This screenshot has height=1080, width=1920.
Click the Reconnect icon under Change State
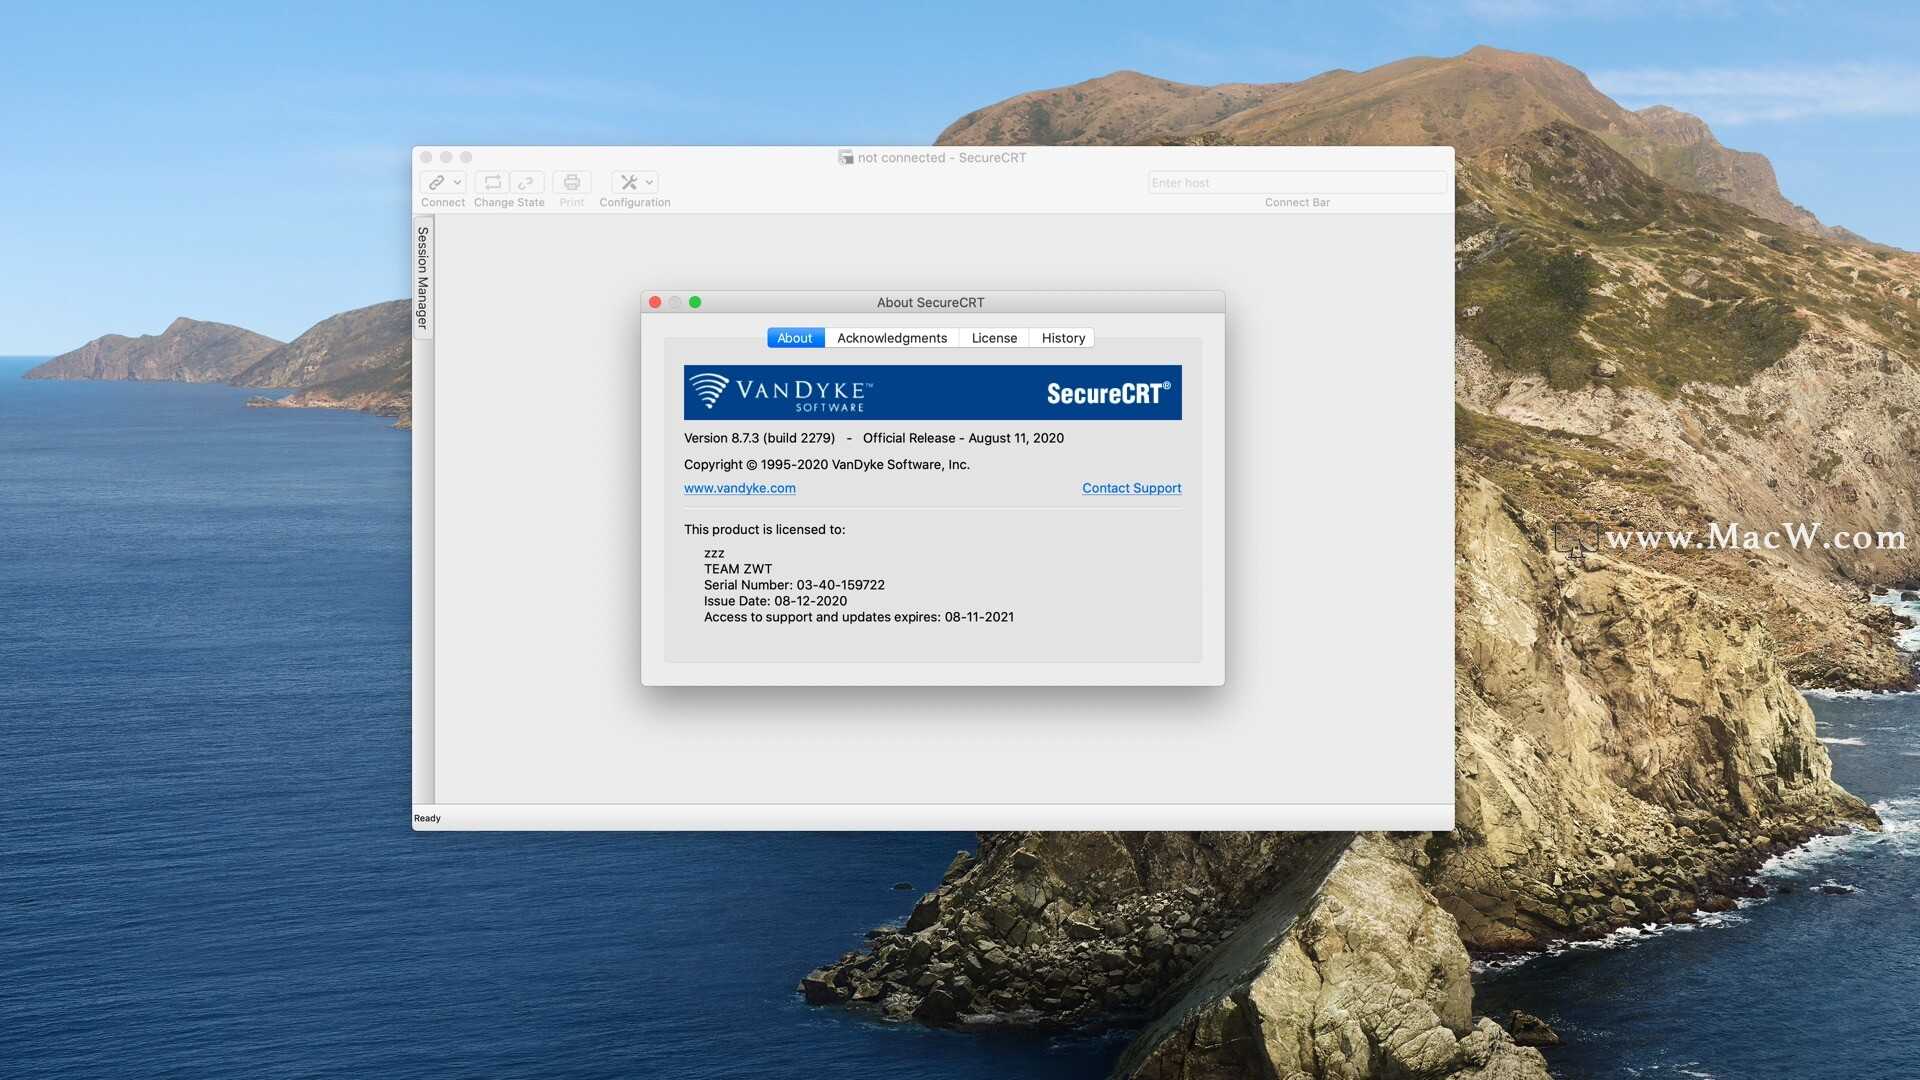pyautogui.click(x=492, y=182)
